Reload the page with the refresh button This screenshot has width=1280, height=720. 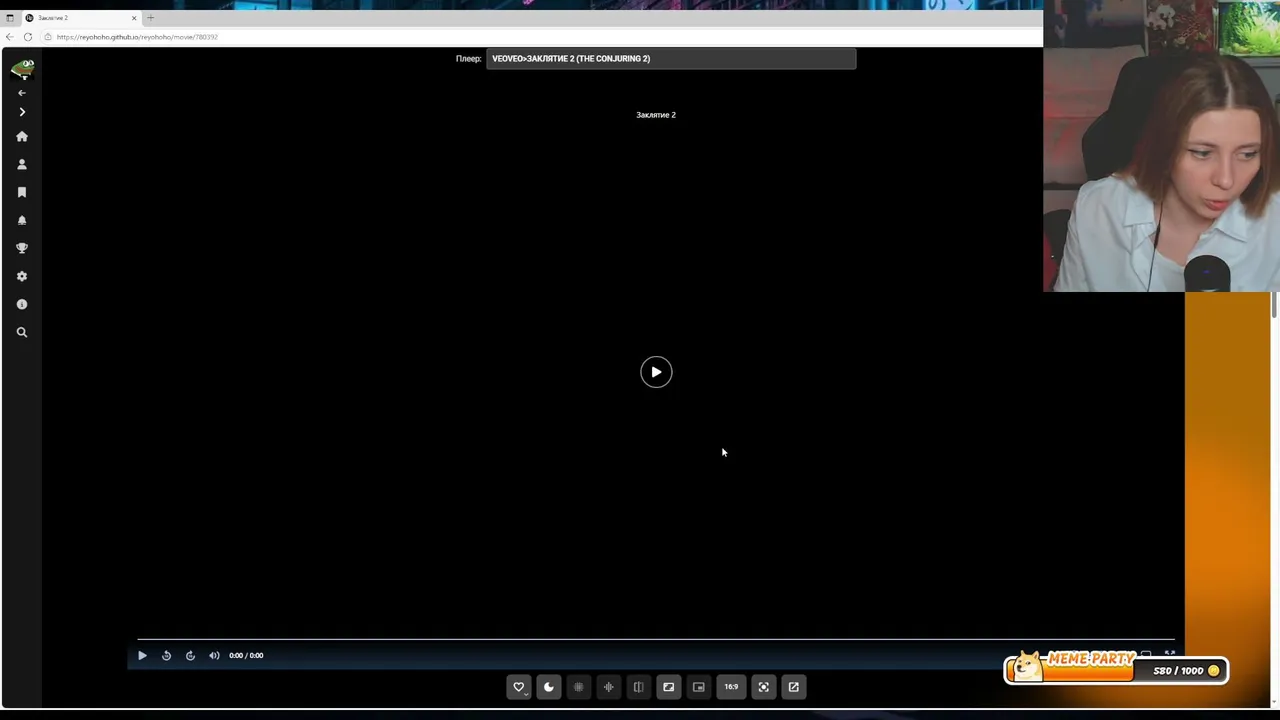click(28, 37)
